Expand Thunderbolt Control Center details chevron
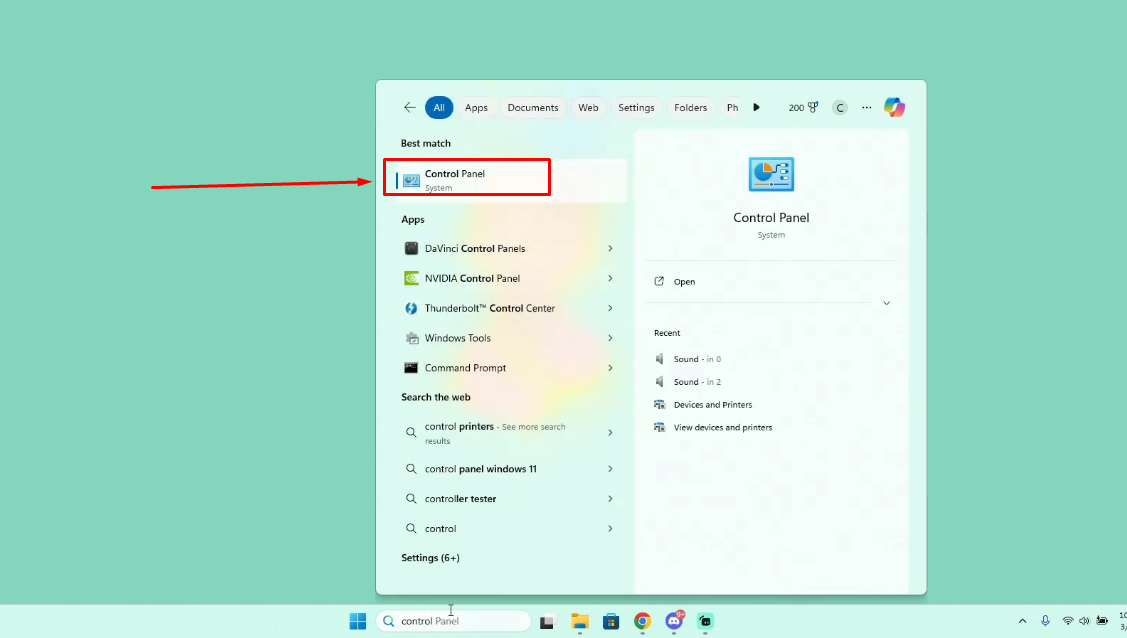 610,308
